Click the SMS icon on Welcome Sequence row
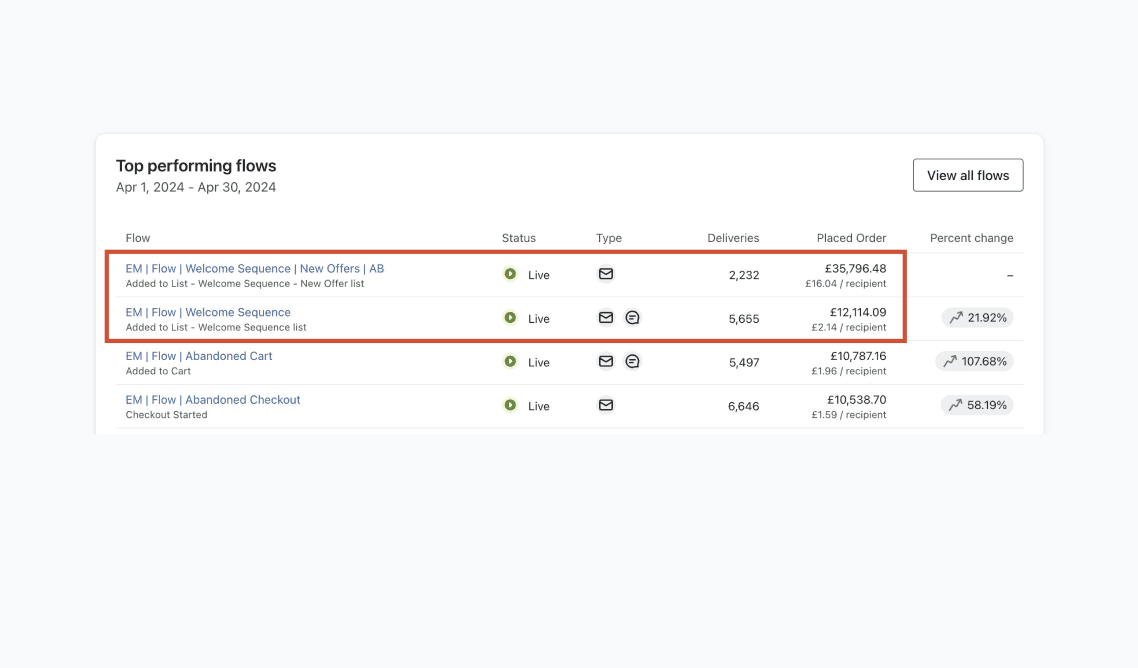1138x668 pixels. pyautogui.click(x=632, y=318)
